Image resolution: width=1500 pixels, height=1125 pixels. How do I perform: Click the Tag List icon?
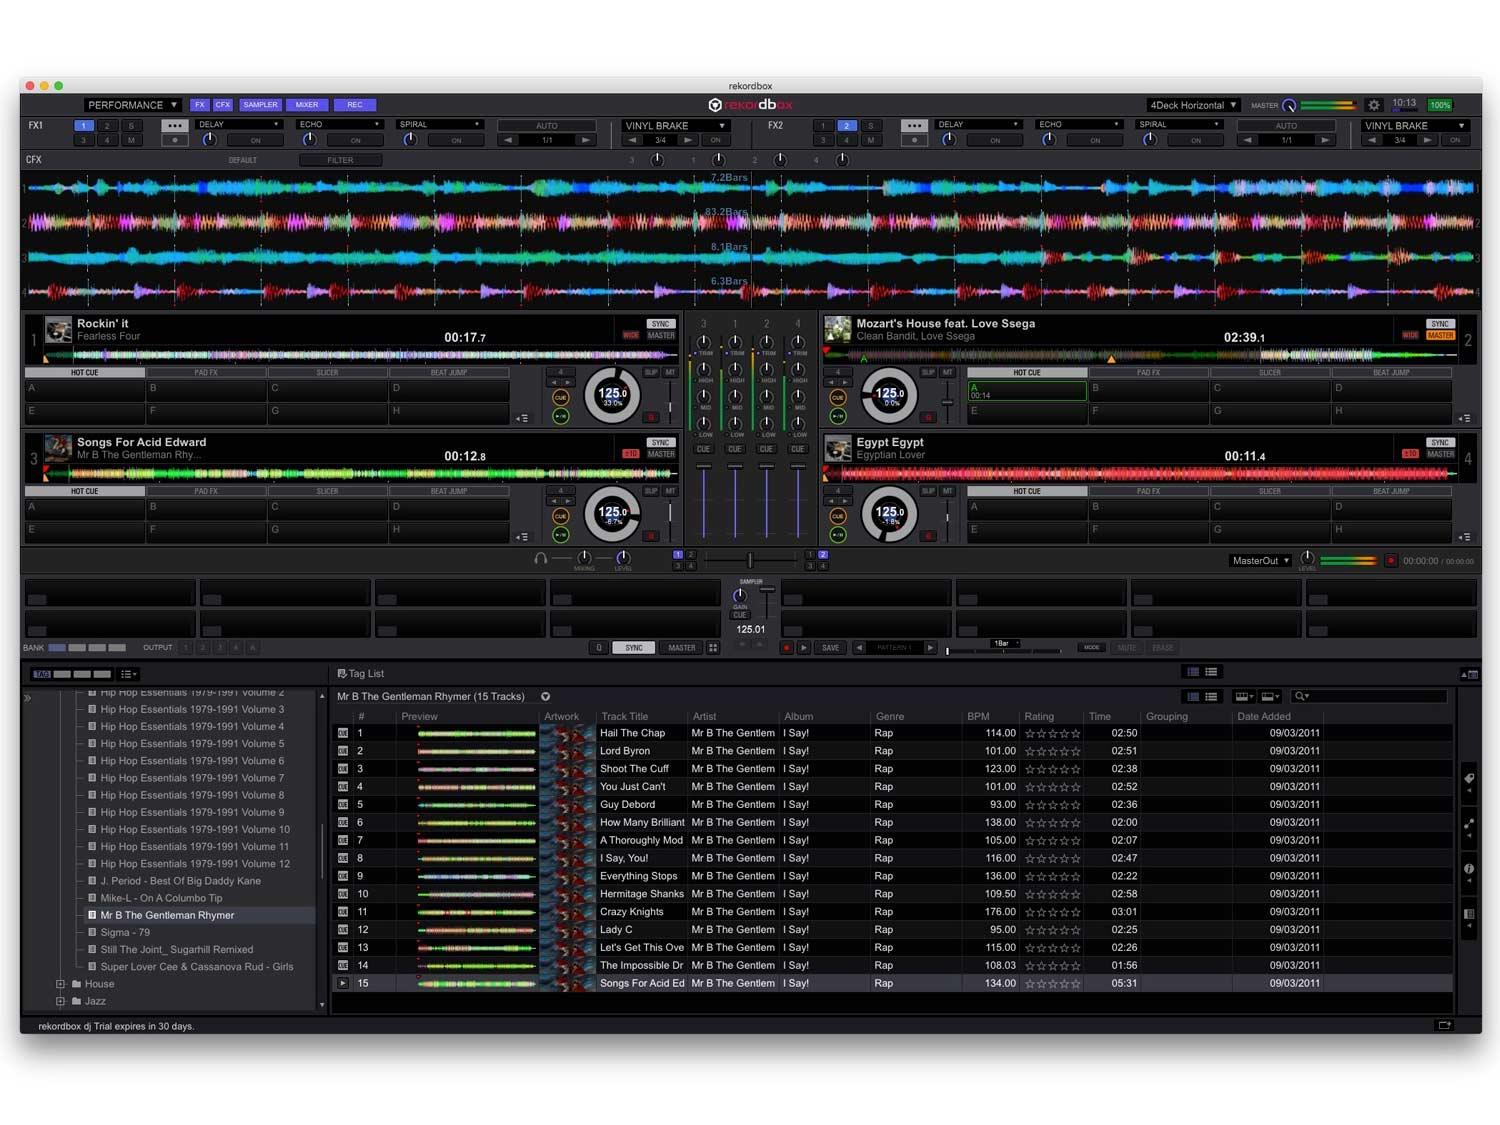pyautogui.click(x=342, y=674)
